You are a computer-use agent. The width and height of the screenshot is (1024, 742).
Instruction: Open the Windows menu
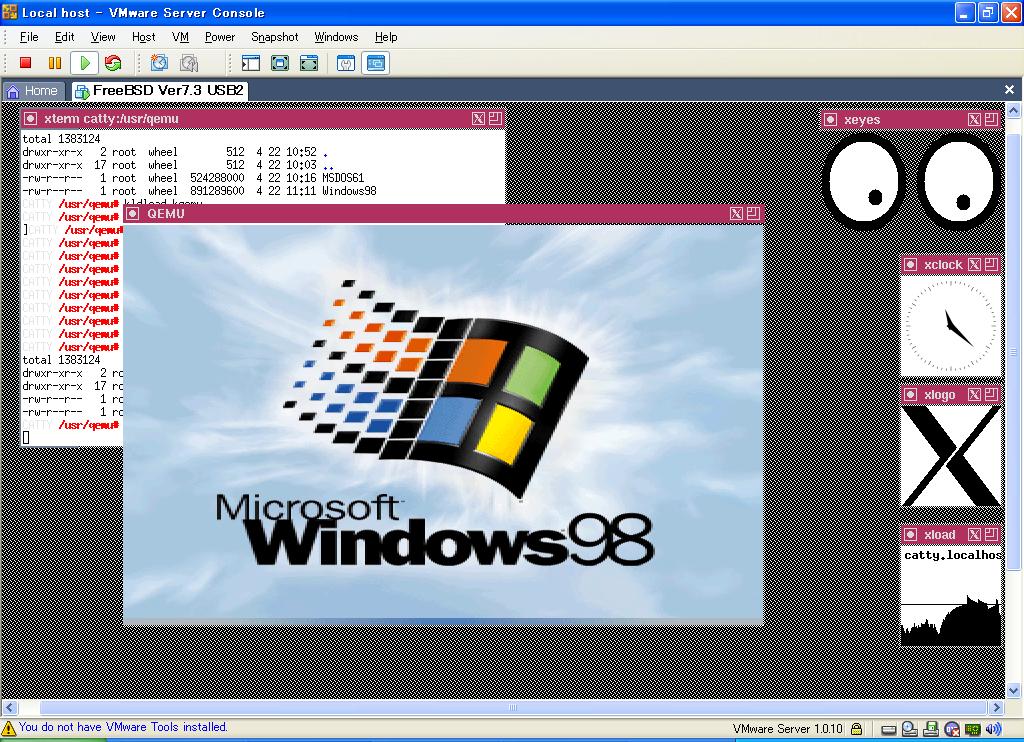coord(336,37)
